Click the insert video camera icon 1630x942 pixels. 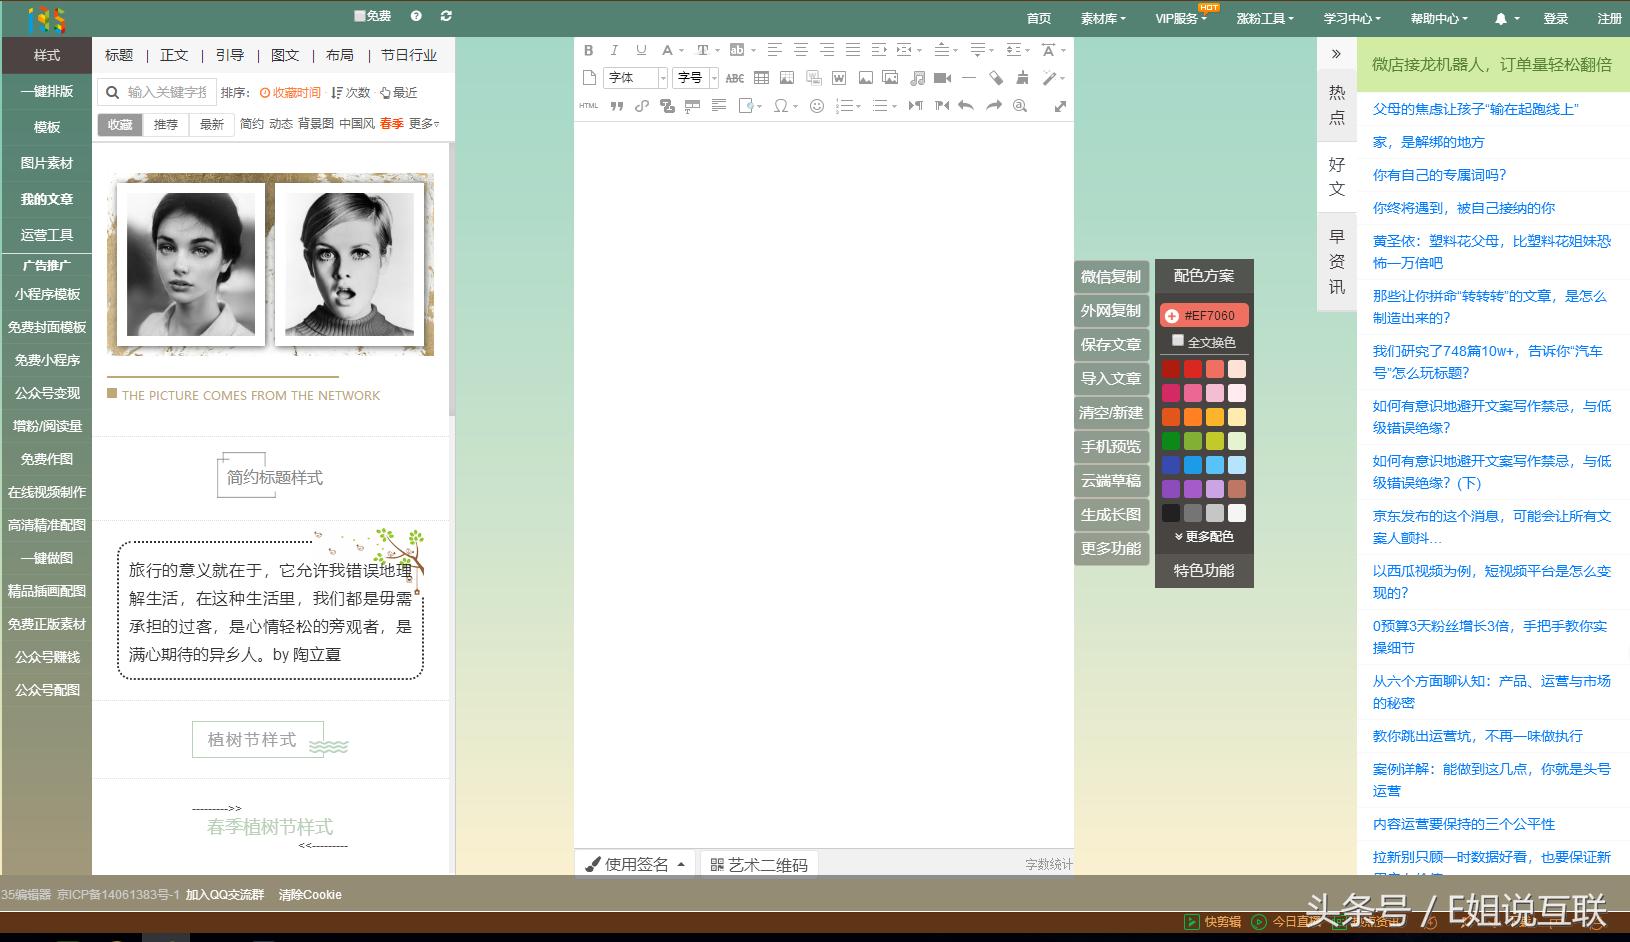click(x=942, y=78)
